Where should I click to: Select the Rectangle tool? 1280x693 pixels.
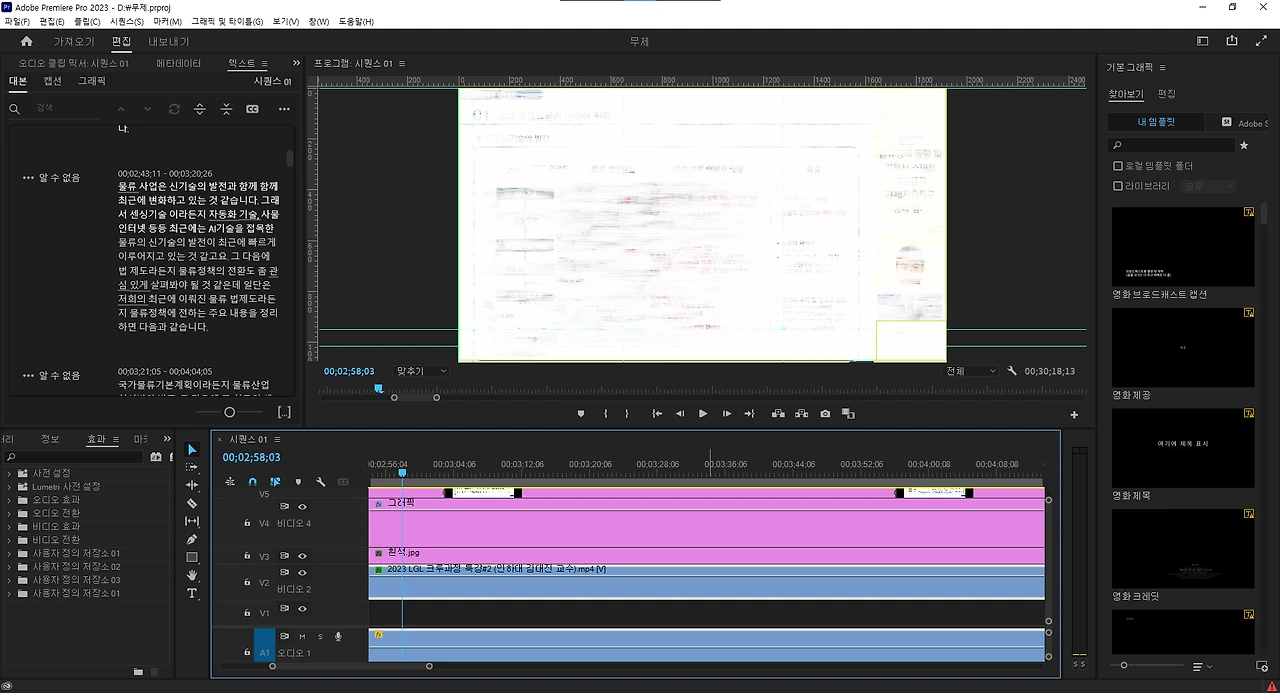(192, 557)
